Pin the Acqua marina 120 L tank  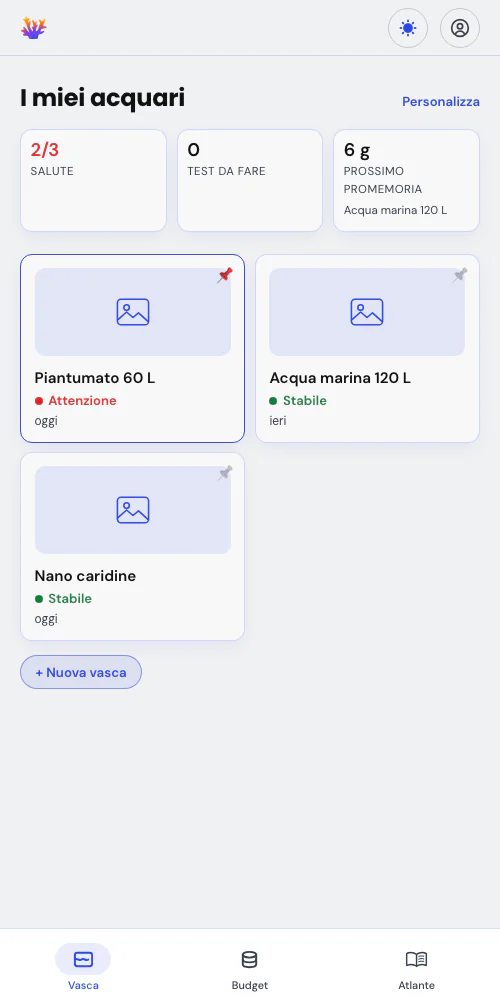459,276
